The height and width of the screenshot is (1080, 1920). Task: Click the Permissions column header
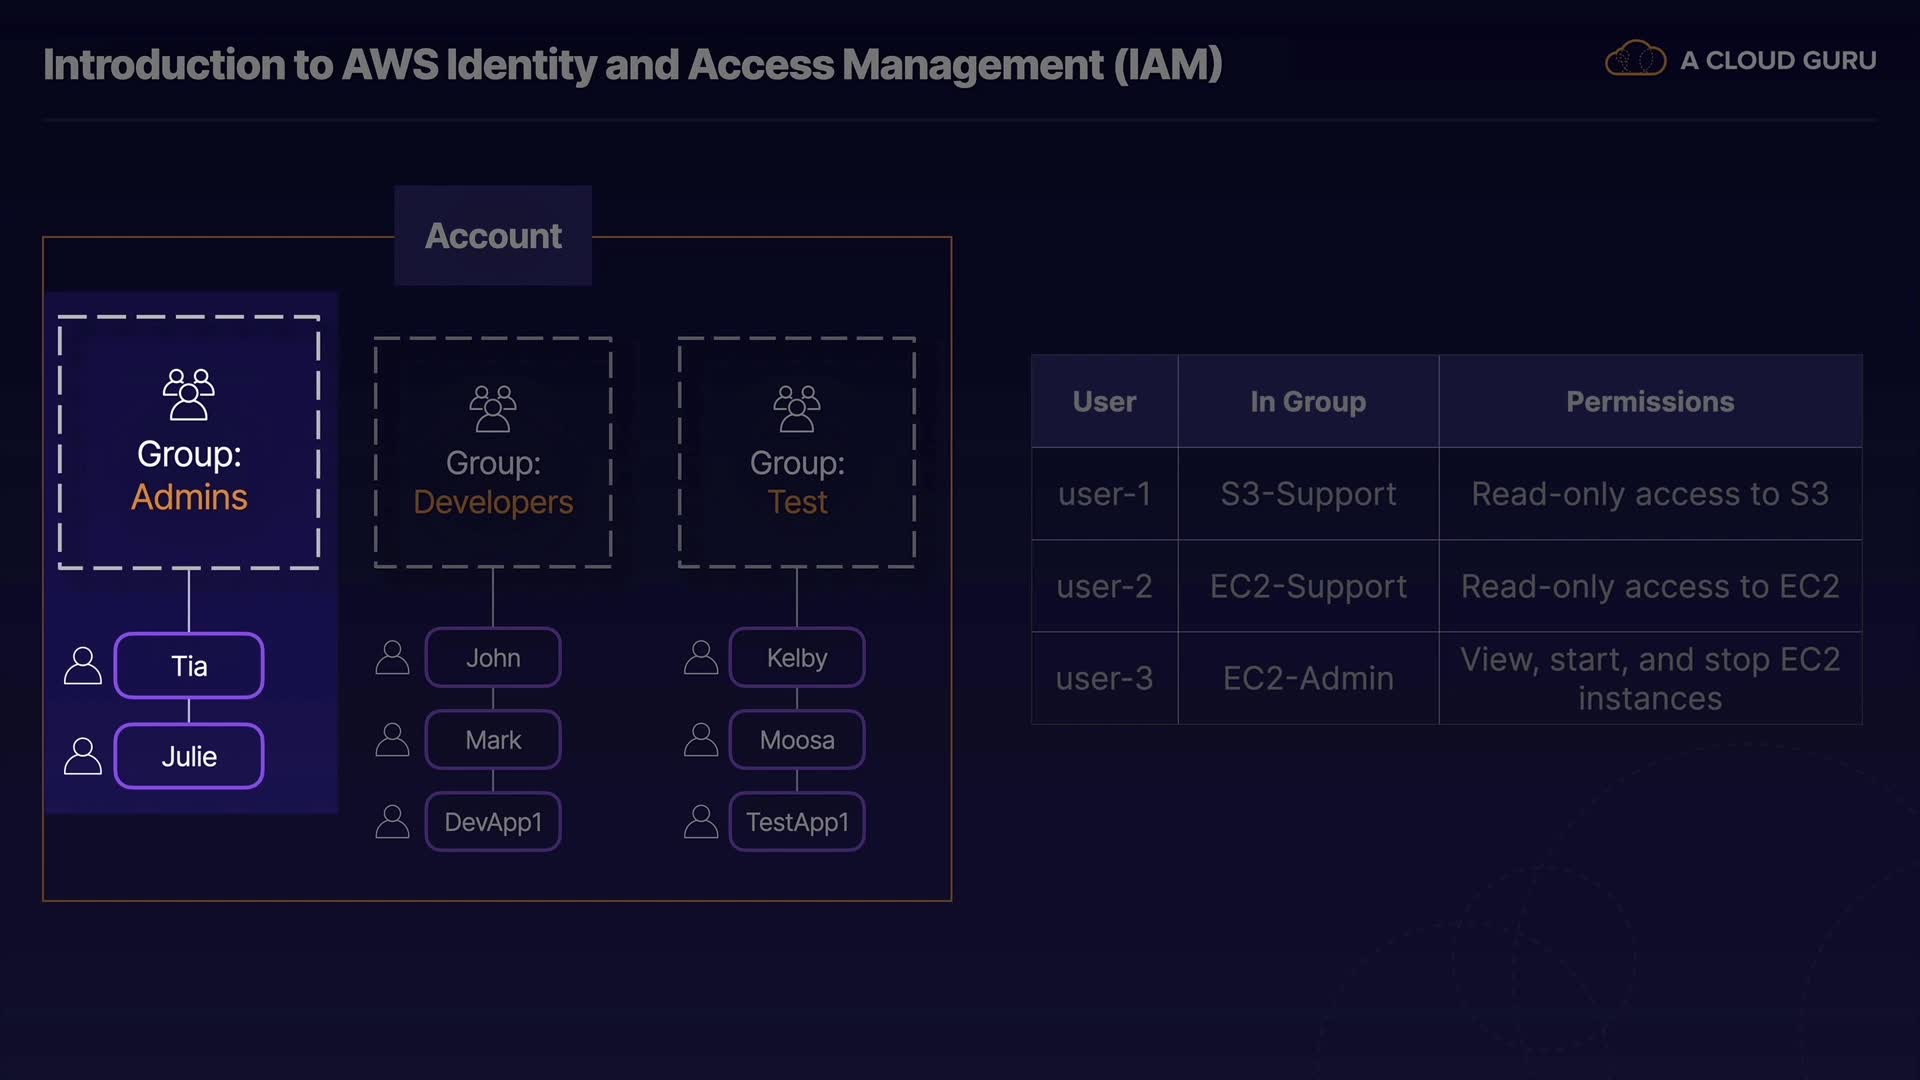[x=1650, y=401]
